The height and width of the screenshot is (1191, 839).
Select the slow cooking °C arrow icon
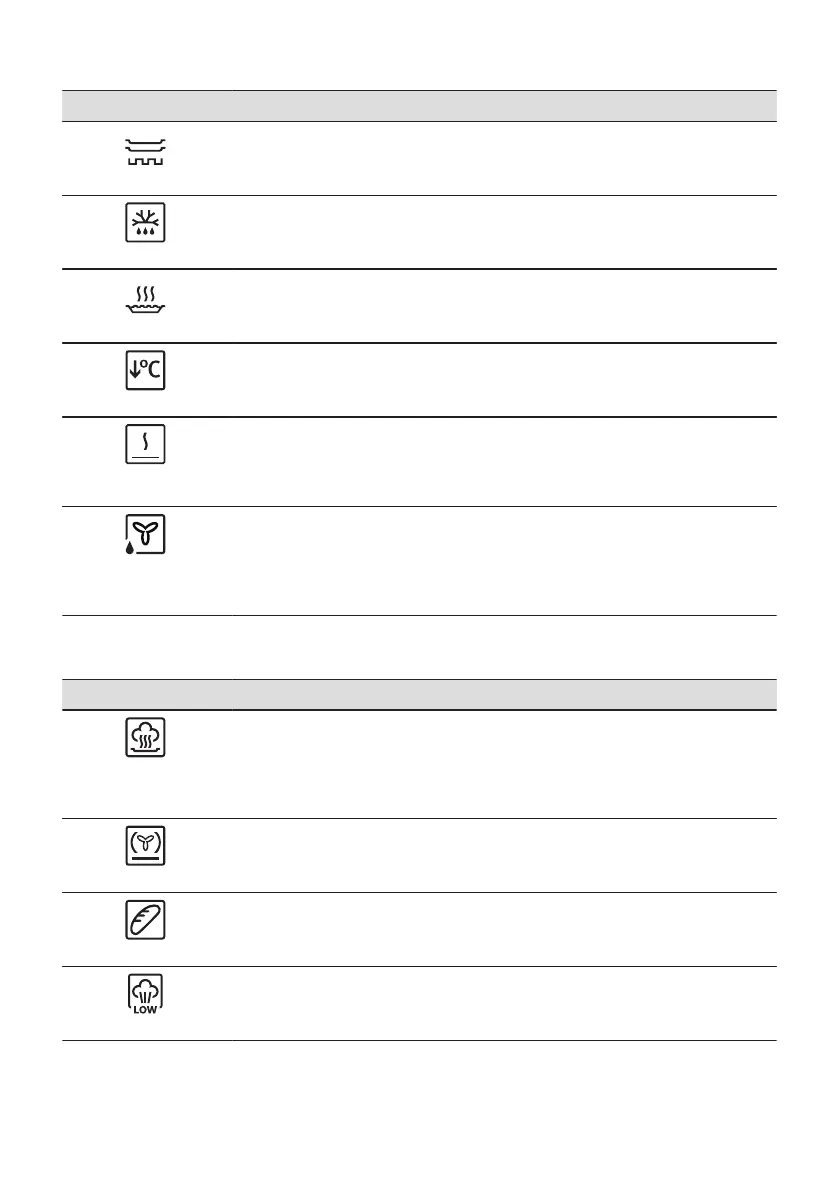pyautogui.click(x=146, y=372)
